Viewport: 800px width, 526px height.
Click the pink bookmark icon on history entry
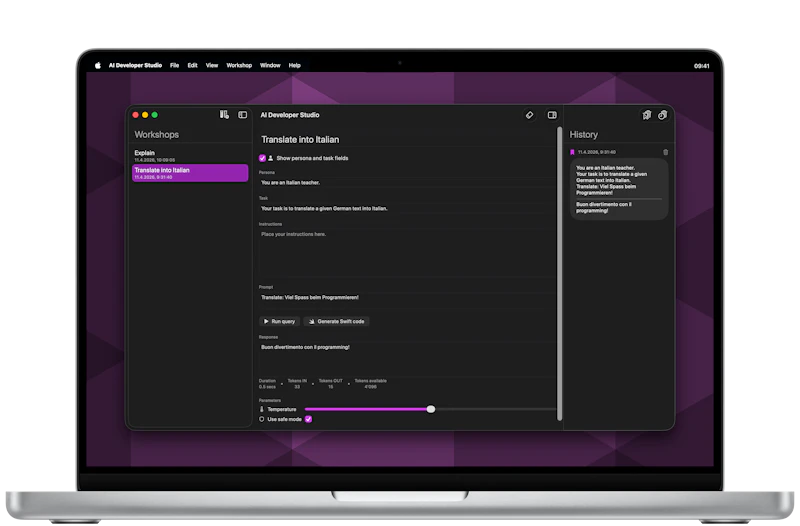[572, 152]
